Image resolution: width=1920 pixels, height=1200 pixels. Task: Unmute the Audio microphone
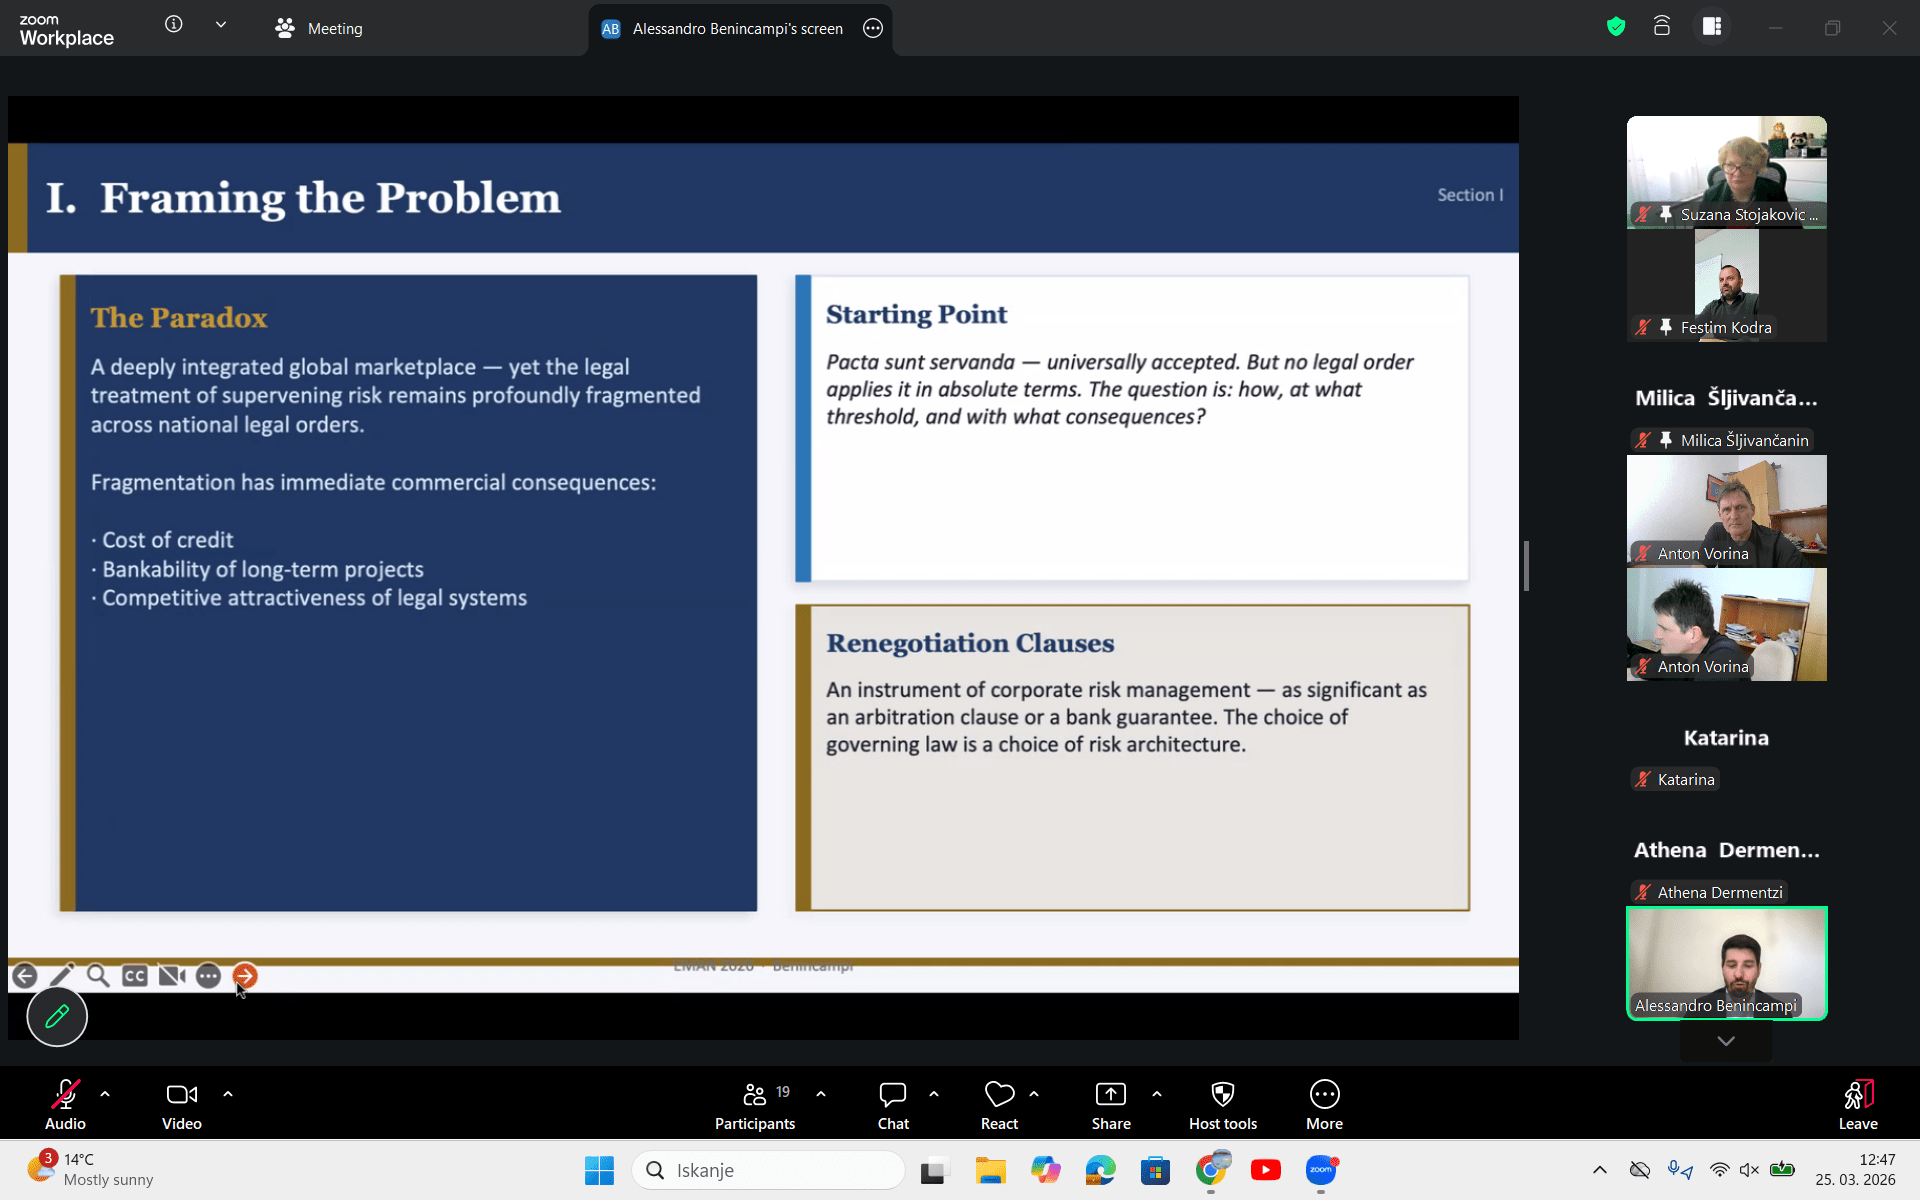[65, 1105]
